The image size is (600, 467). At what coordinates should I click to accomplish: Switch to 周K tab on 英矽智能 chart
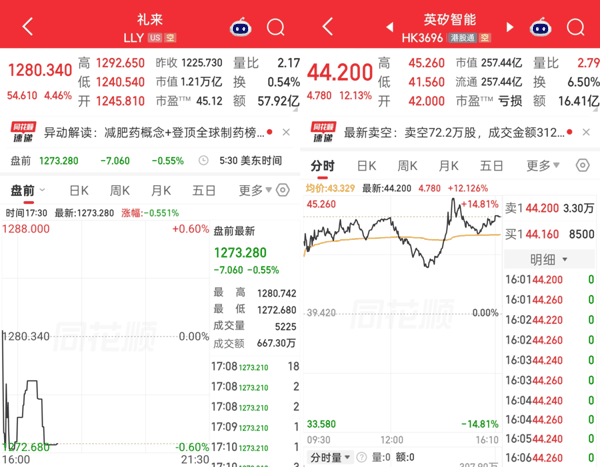click(408, 166)
